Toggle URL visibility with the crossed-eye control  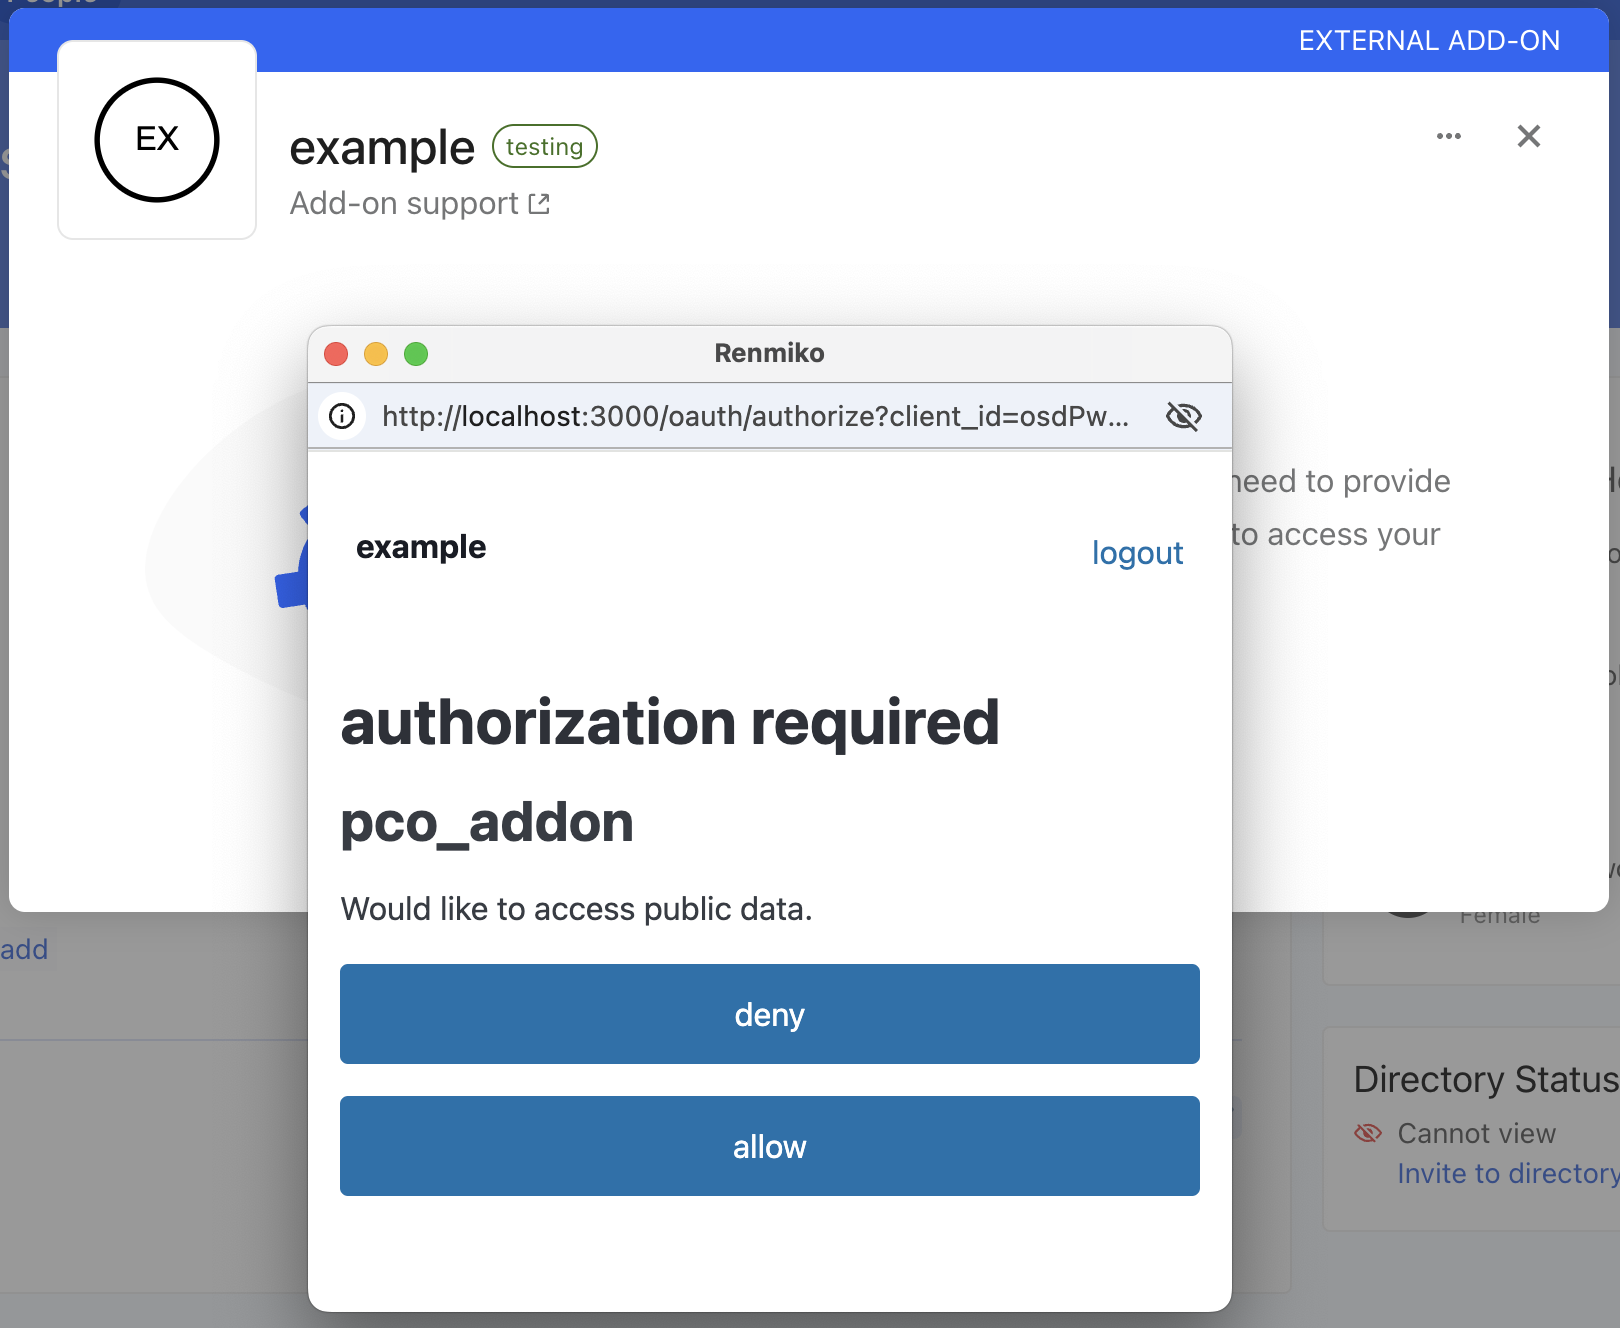[x=1183, y=417]
